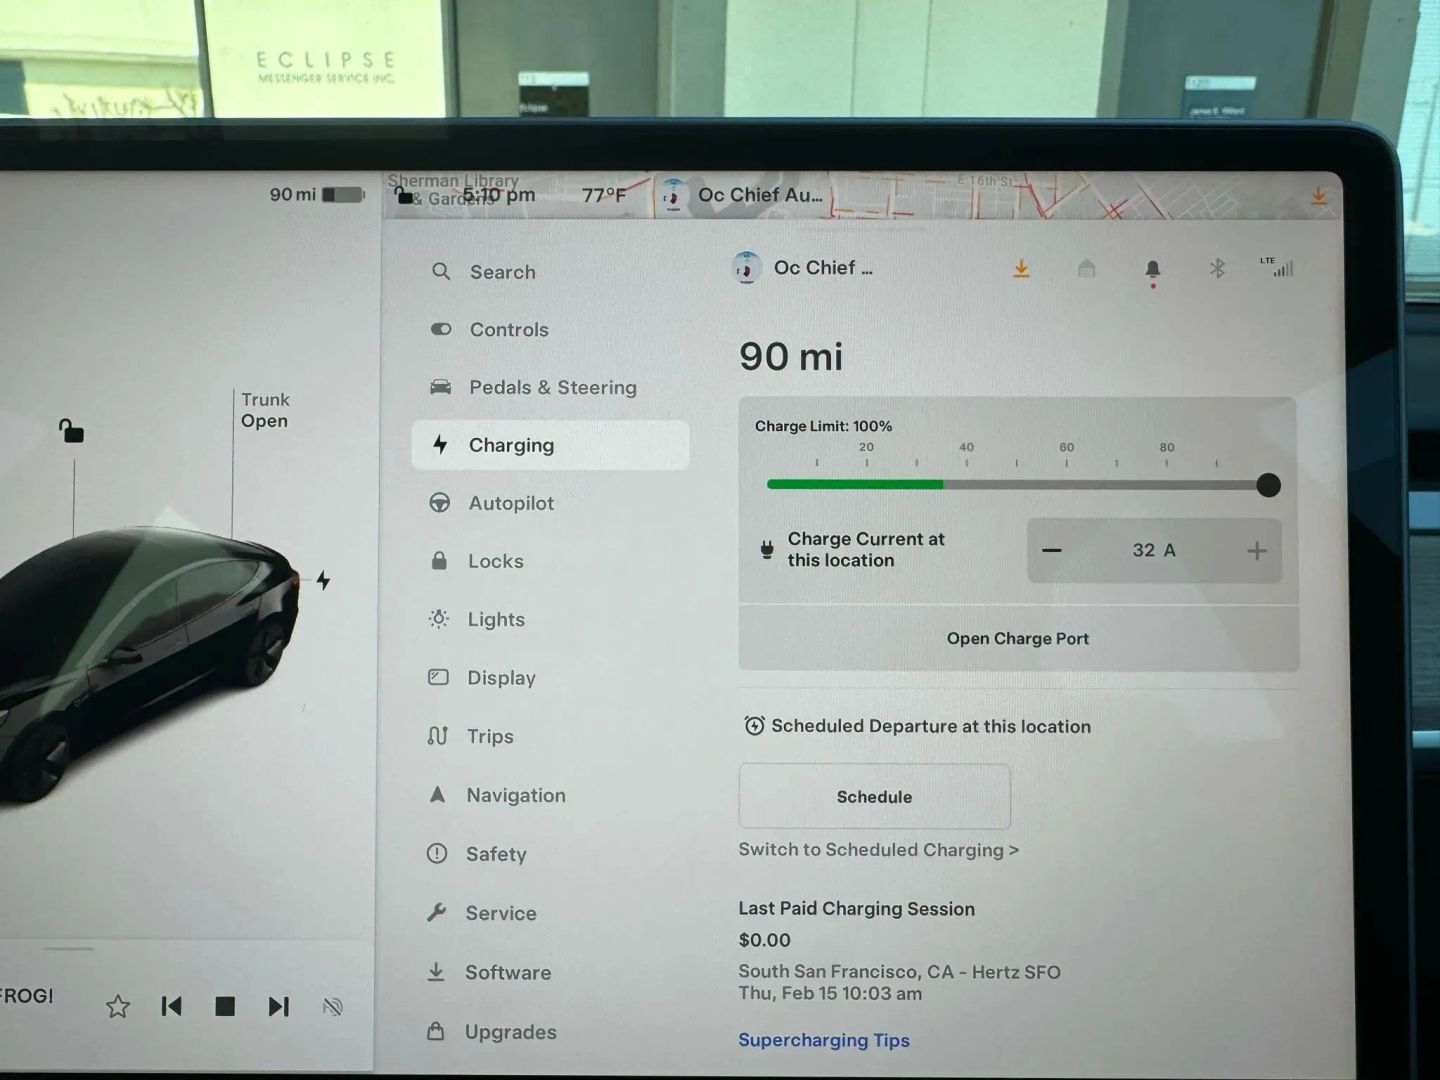Toggle the car lock icon above vehicle
This screenshot has width=1440, height=1080.
point(71,431)
